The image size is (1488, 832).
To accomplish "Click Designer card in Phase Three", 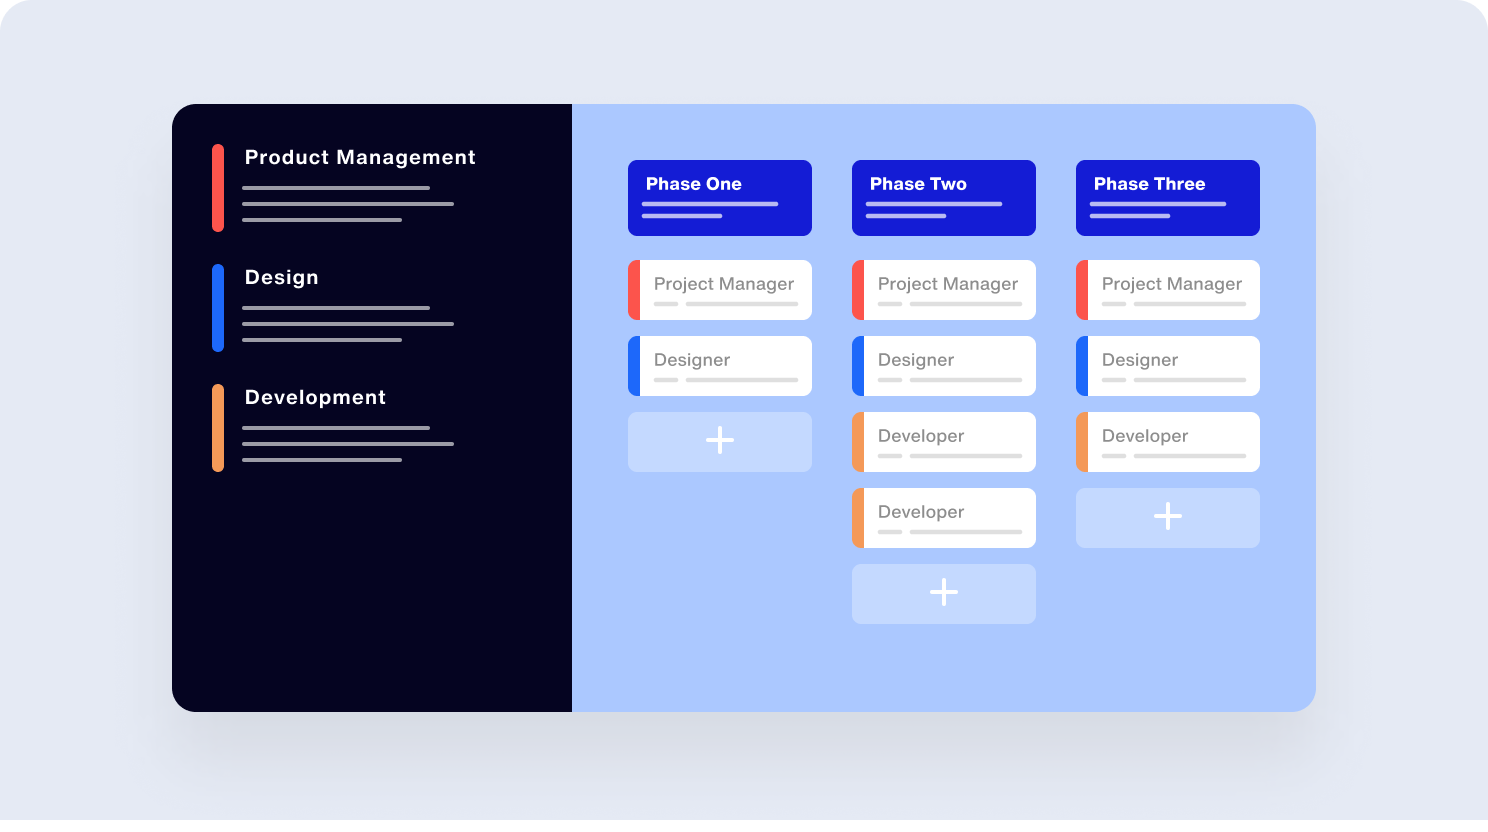I will click(x=1168, y=366).
